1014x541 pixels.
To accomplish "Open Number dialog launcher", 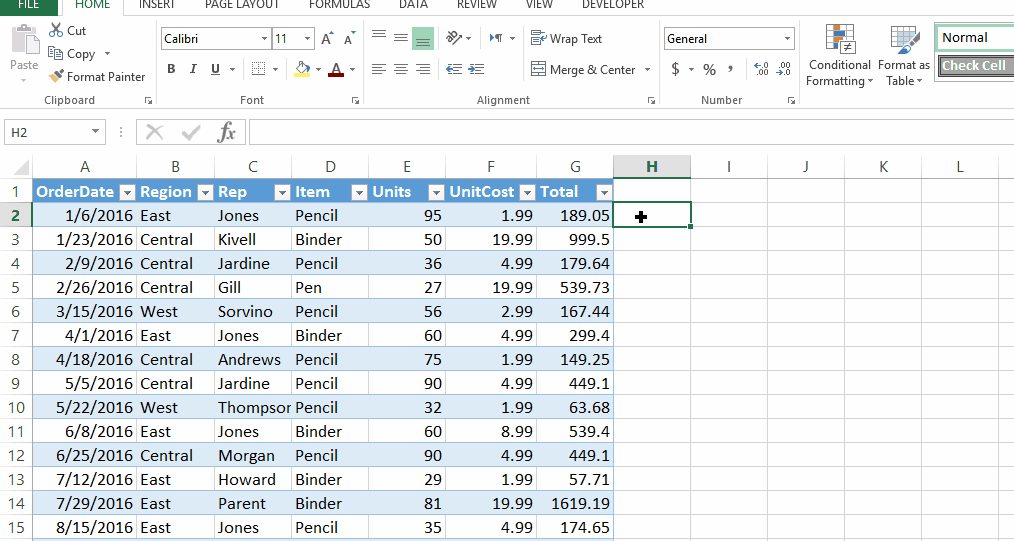I will pos(791,100).
